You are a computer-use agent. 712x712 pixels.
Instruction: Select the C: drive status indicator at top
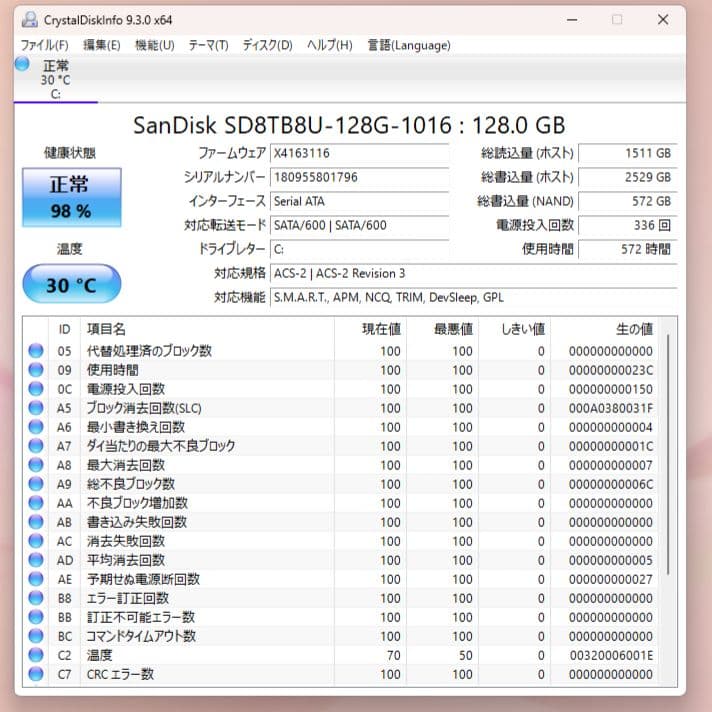coord(55,79)
